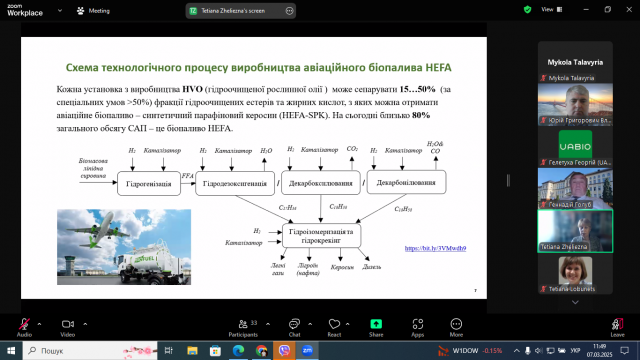Click the green Share screen button

(376, 327)
